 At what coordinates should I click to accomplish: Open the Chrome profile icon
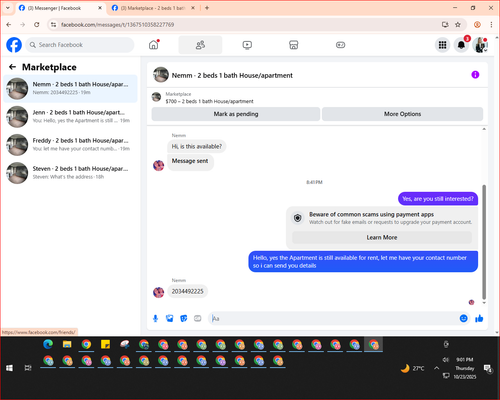[477, 24]
